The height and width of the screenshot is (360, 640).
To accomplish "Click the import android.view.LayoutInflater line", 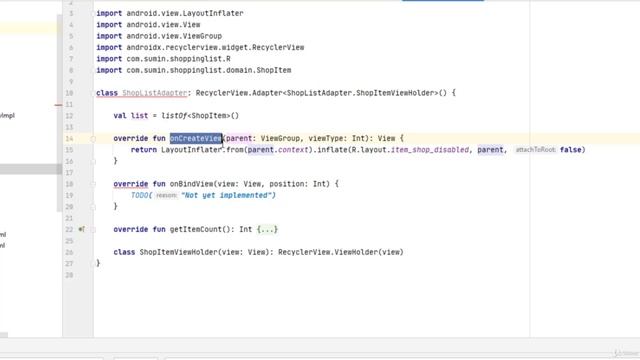I will pyautogui.click(x=170, y=13).
